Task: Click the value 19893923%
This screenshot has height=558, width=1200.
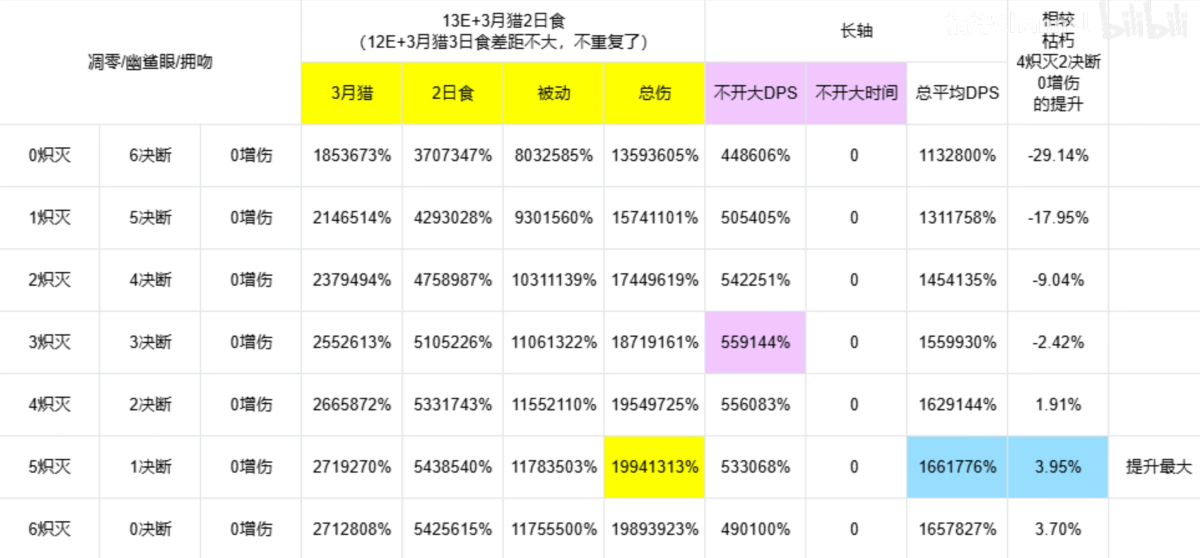Action: click(x=655, y=528)
